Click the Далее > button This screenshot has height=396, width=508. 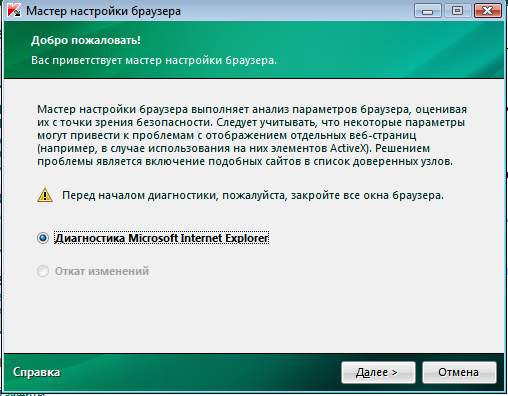[378, 372]
